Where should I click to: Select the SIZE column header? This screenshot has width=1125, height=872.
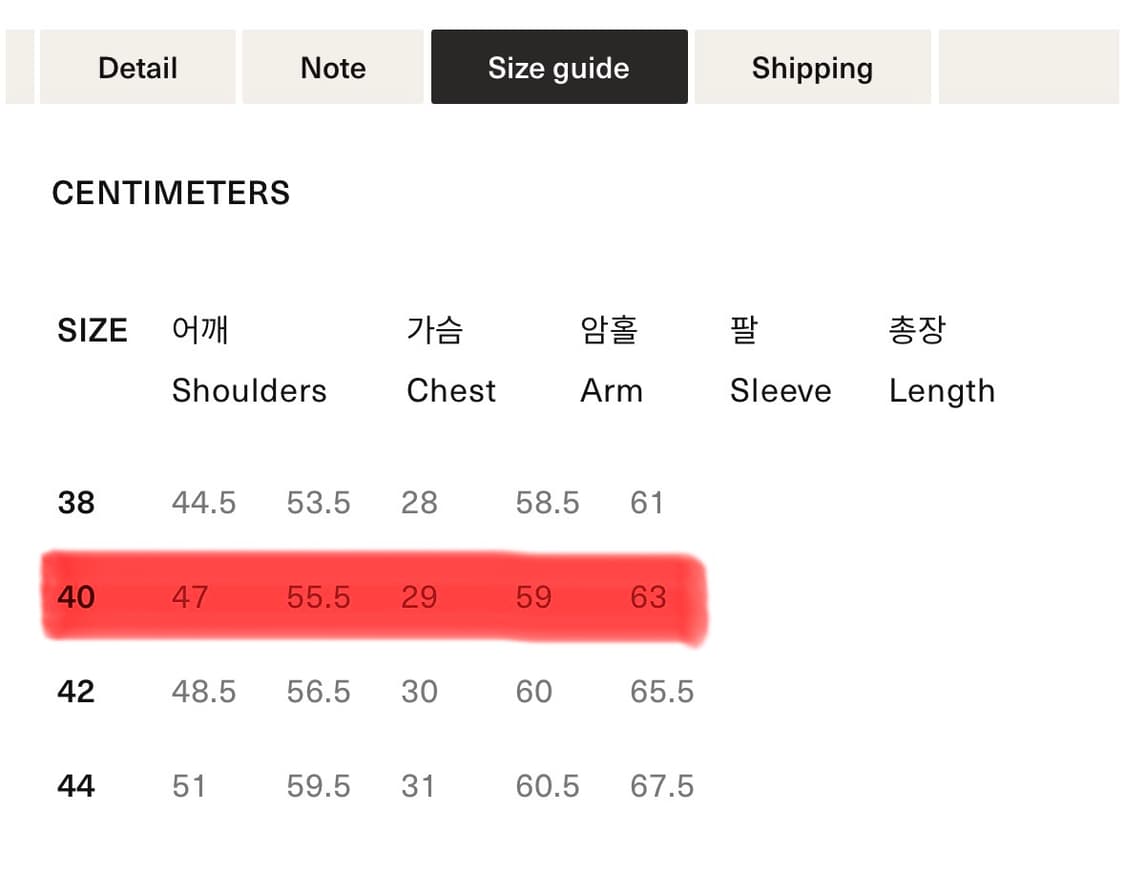click(92, 330)
